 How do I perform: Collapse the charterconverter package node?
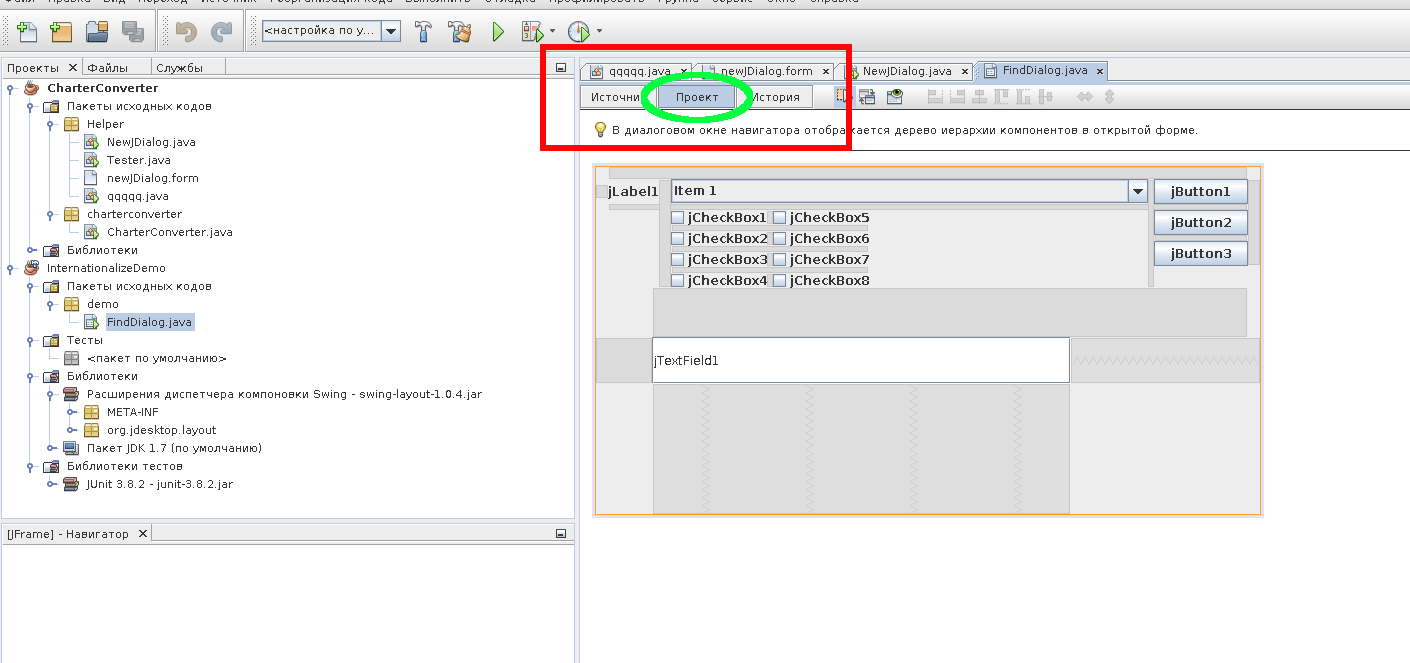click(50, 214)
